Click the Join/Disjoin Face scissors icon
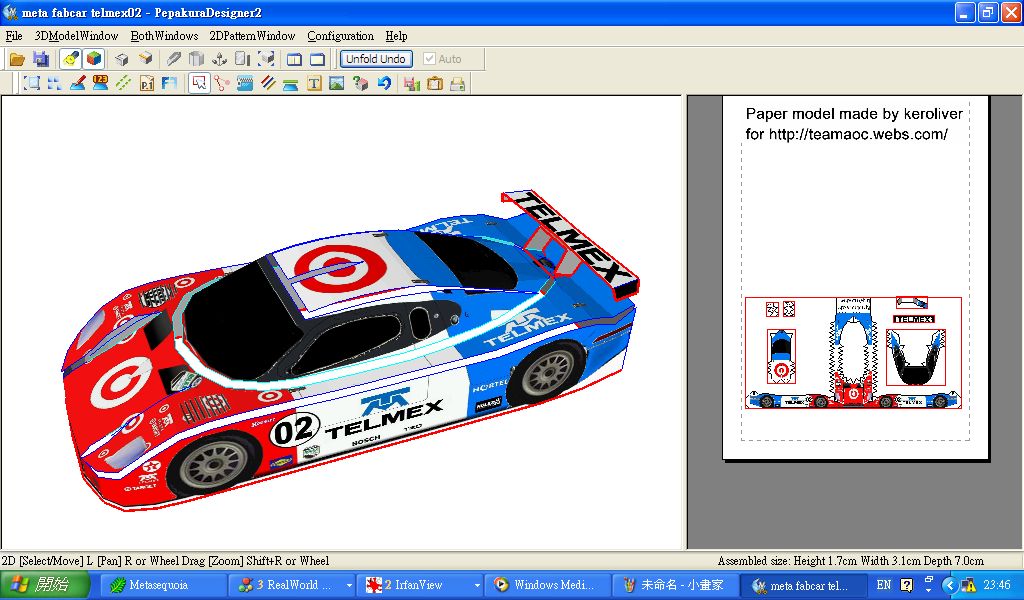Viewport: 1024px width, 600px height. pos(222,84)
